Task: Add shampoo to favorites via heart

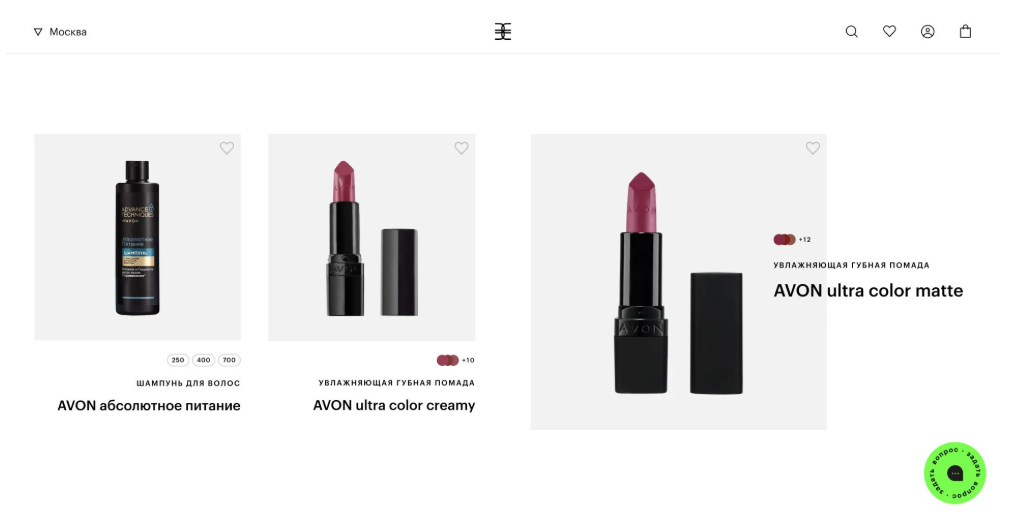Action: click(x=227, y=148)
